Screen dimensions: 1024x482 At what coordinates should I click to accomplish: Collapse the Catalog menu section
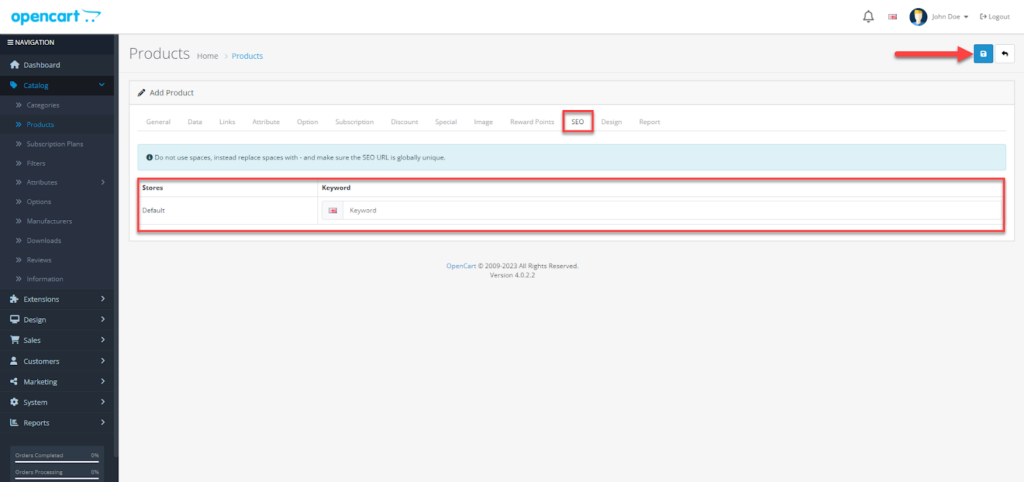[x=57, y=85]
